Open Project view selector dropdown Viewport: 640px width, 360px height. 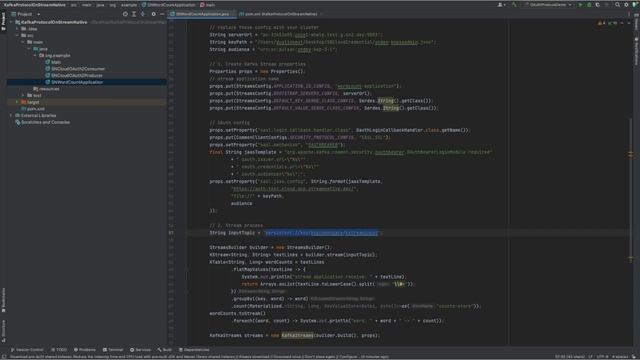click(x=27, y=14)
